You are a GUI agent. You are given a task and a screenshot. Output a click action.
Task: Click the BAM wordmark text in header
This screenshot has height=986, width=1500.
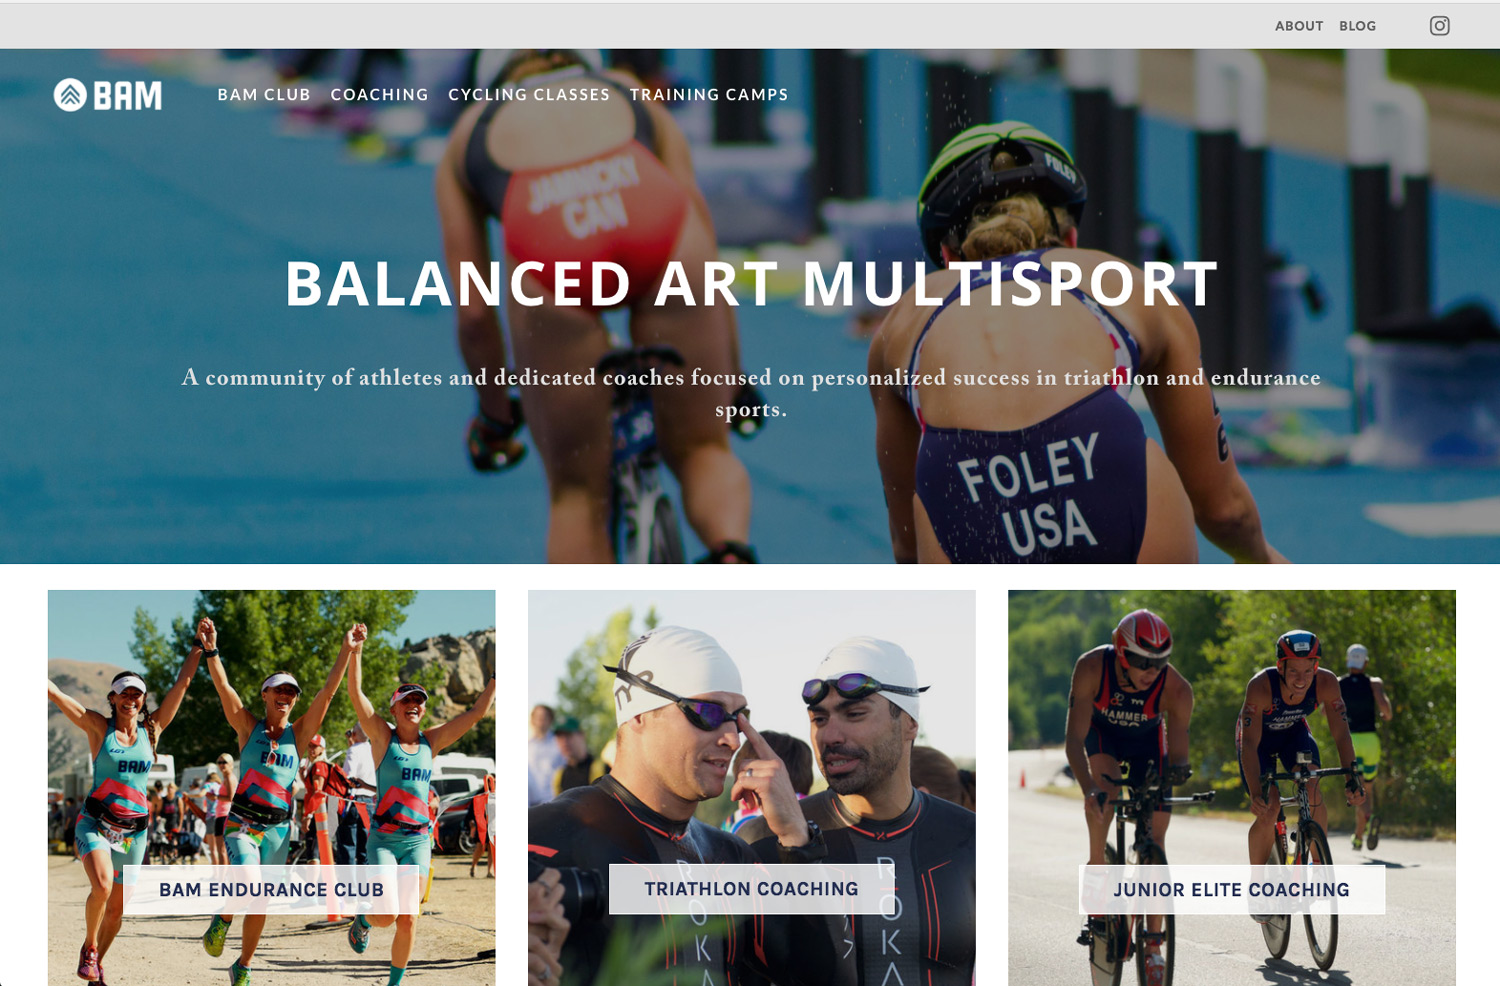pyautogui.click(x=128, y=96)
